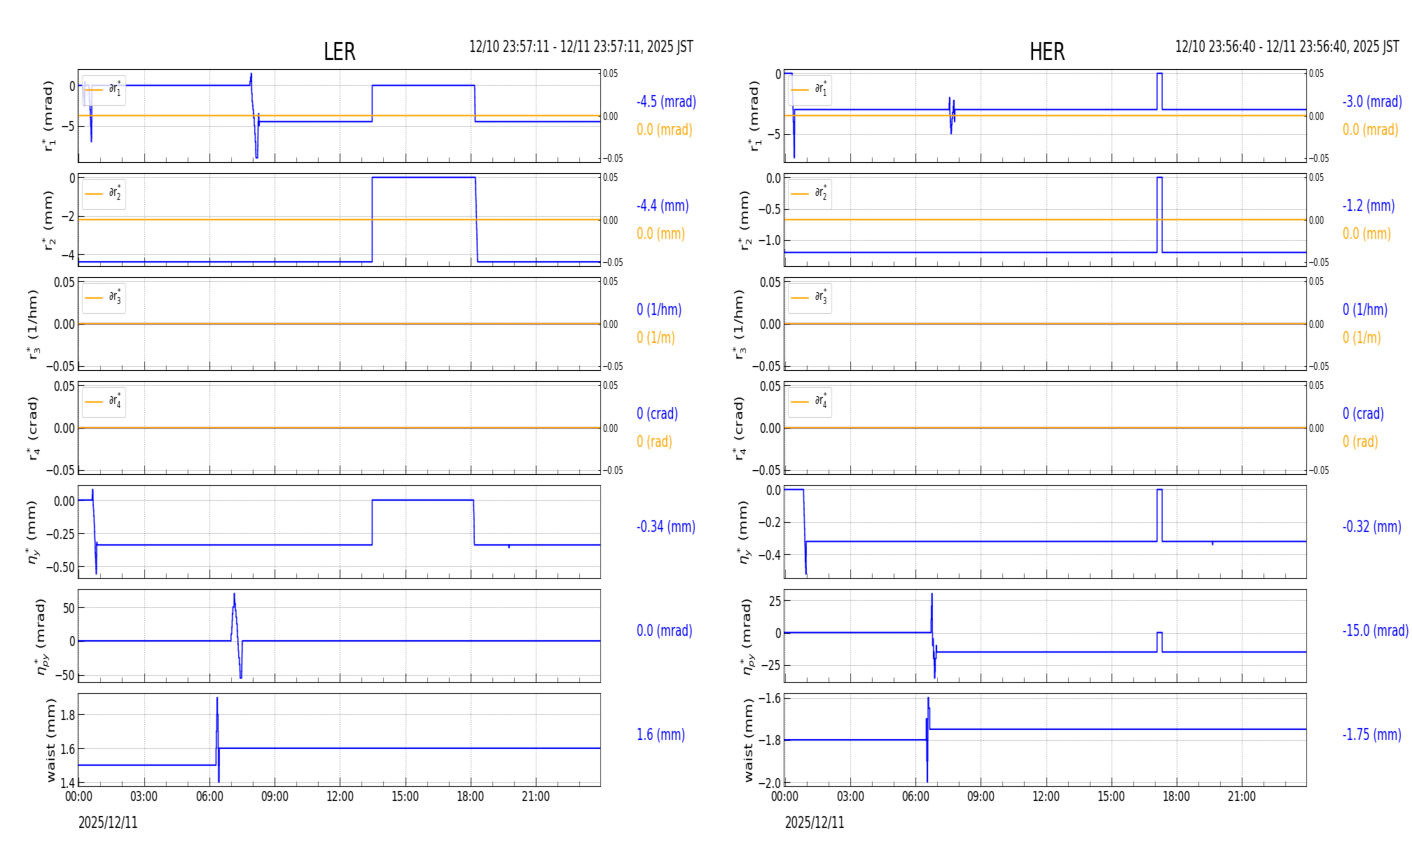
Task: Click the "21:00" x-axis tick under HER
Action: click(1241, 797)
